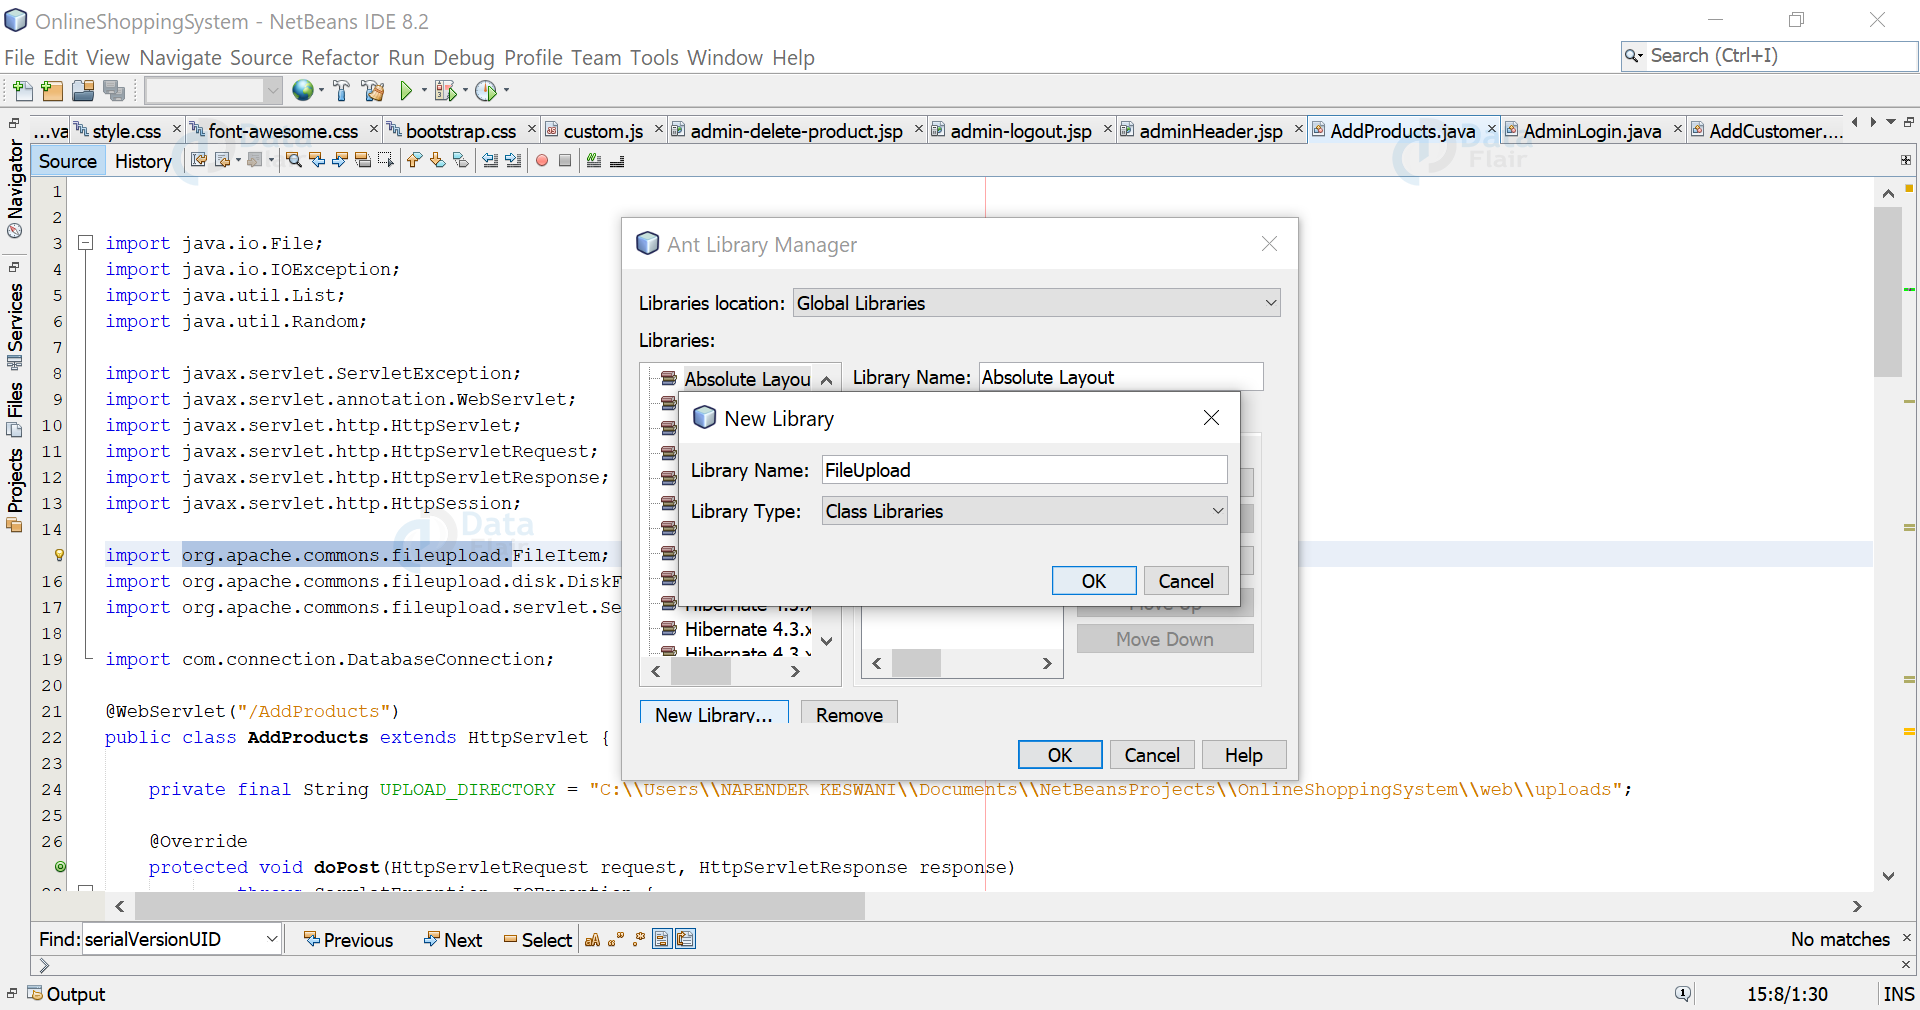This screenshot has height=1010, width=1920.
Task: Click the Build Project hammer icon
Action: pyautogui.click(x=341, y=91)
